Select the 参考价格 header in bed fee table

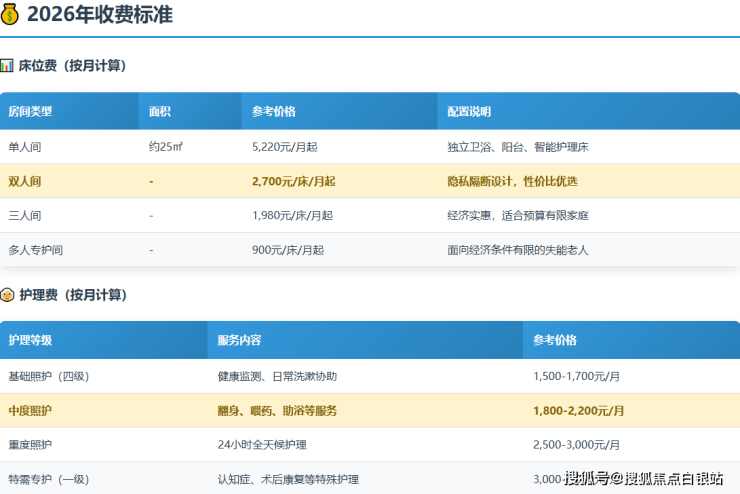point(273,111)
